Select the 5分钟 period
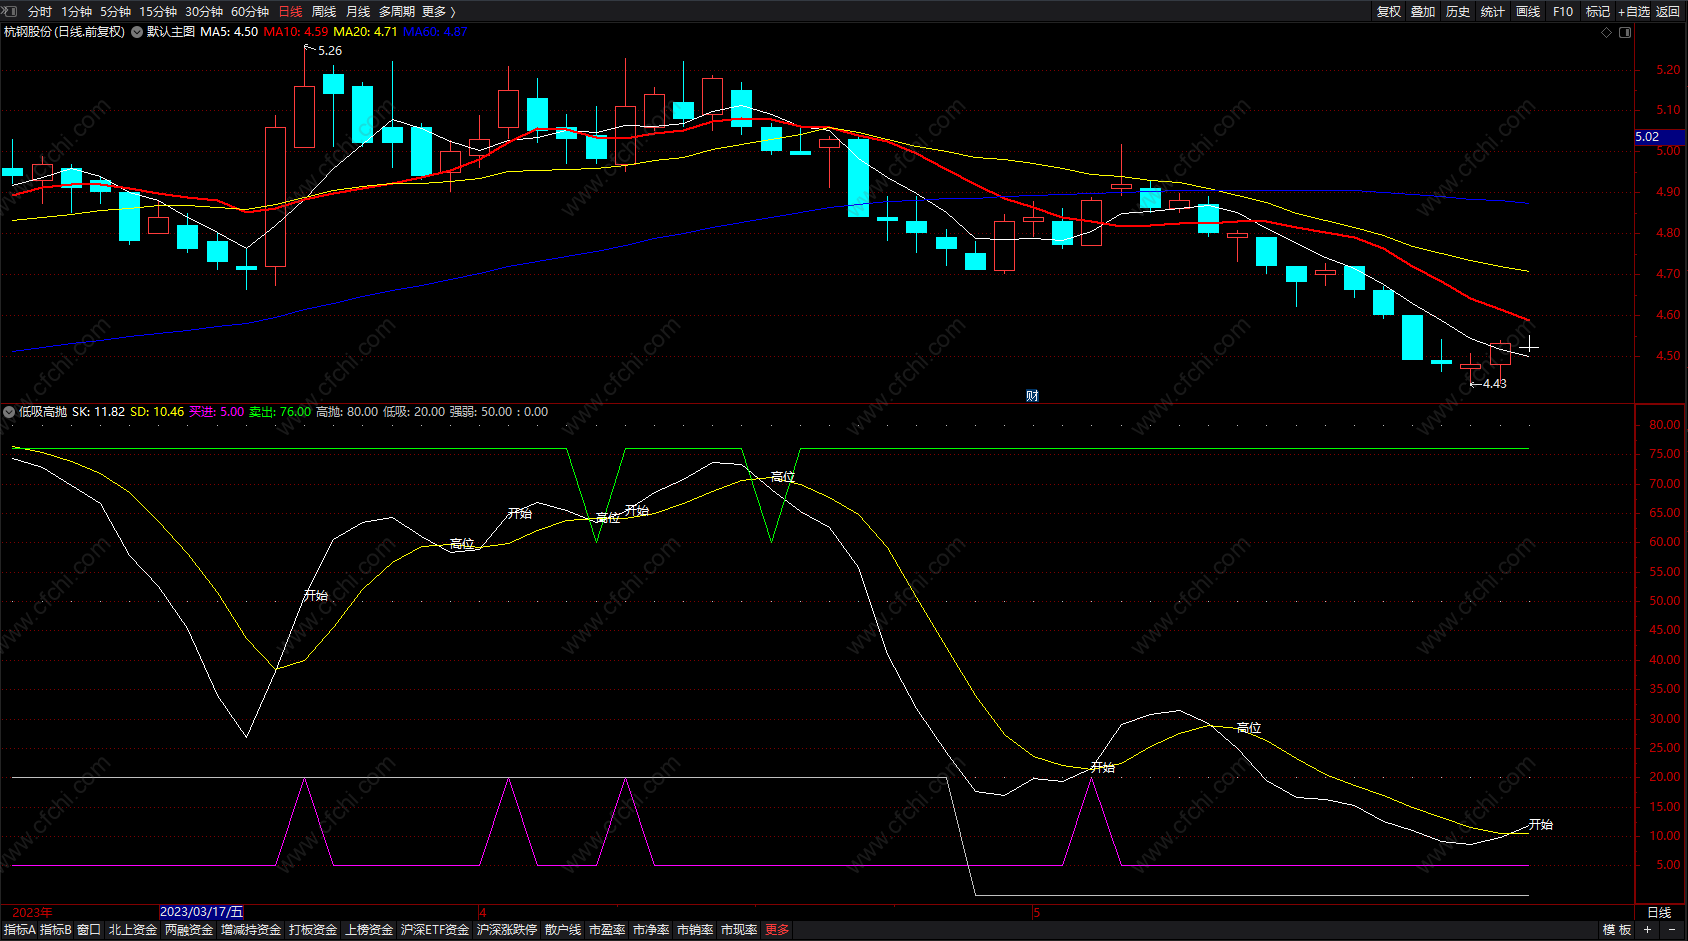The image size is (1688, 941). 116,11
